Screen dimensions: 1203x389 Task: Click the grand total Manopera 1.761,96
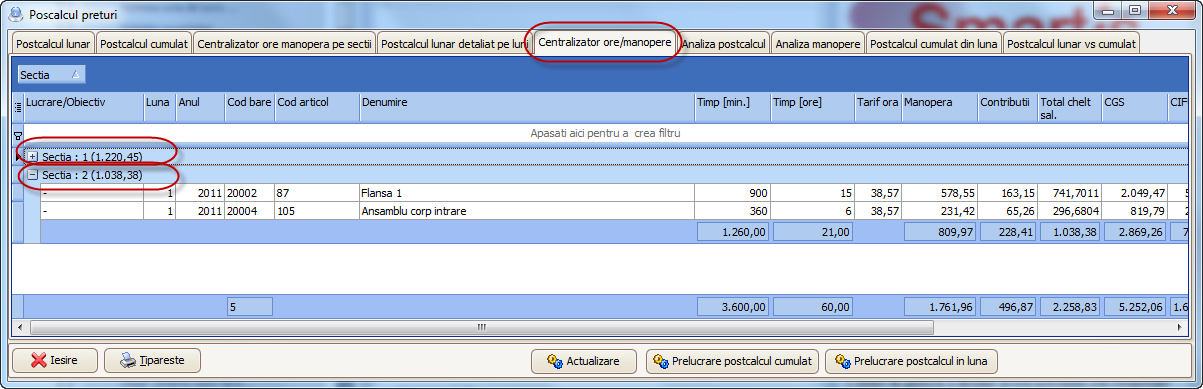tap(940, 306)
